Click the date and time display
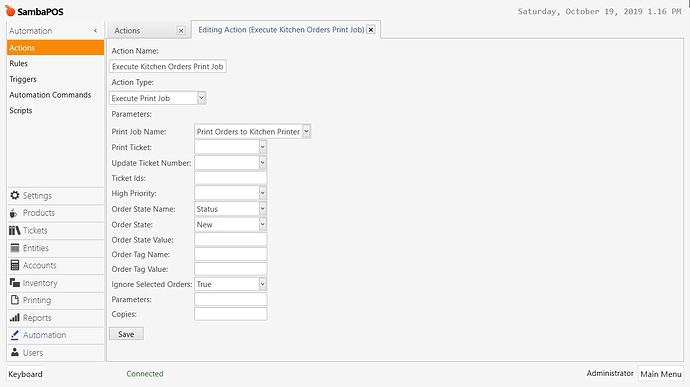 (x=599, y=11)
